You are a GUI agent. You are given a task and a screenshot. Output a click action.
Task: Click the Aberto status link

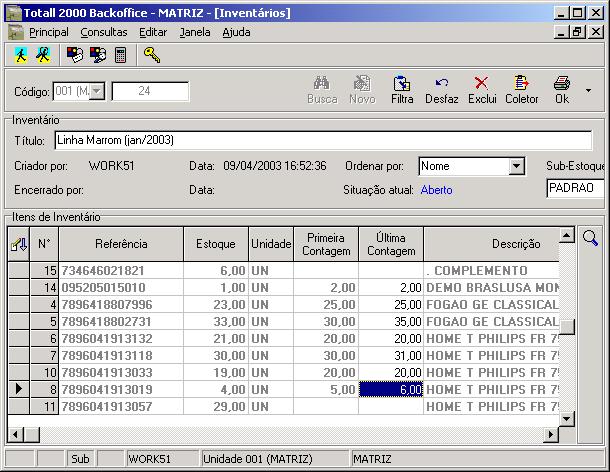(436, 189)
